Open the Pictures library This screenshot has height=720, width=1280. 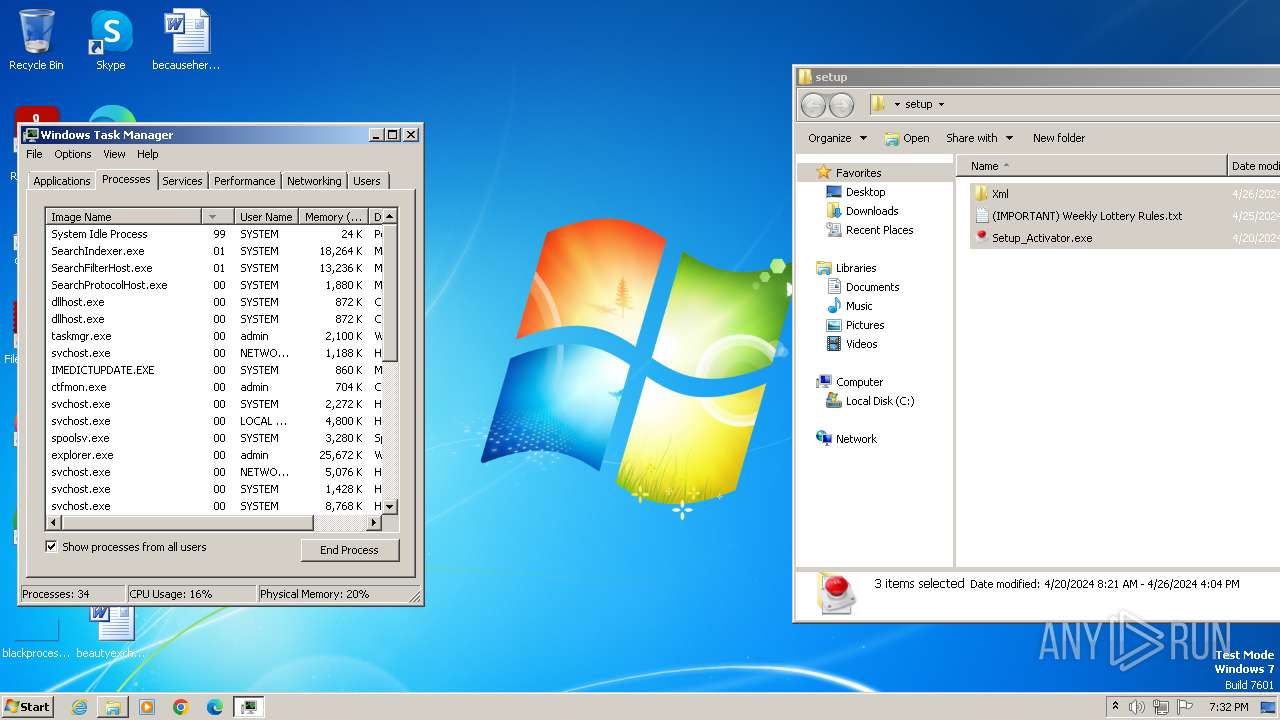[x=865, y=325]
